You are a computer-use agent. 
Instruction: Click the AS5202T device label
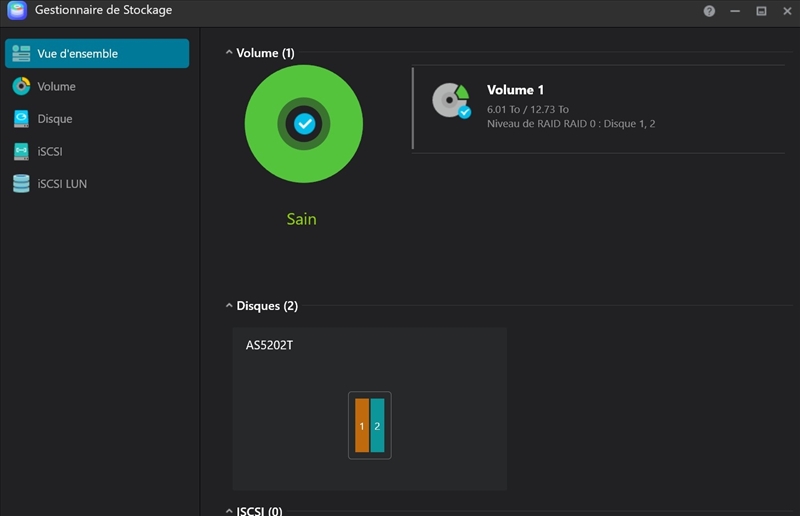tap(269, 345)
